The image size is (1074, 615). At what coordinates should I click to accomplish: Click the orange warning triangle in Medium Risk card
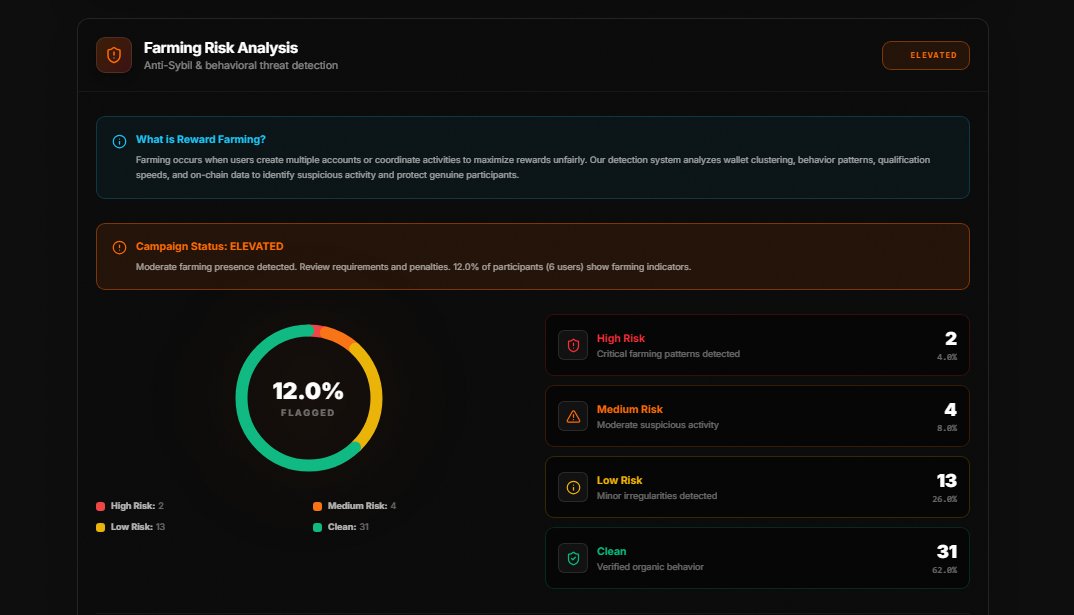point(573,416)
